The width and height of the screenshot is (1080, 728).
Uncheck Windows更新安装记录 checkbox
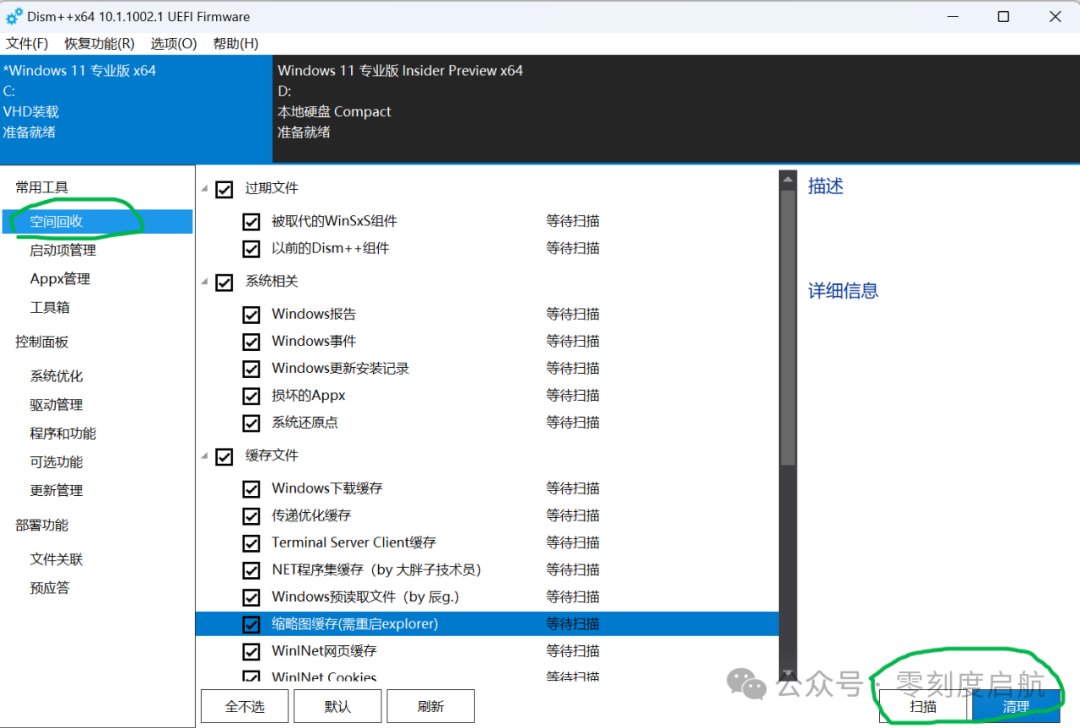(251, 369)
